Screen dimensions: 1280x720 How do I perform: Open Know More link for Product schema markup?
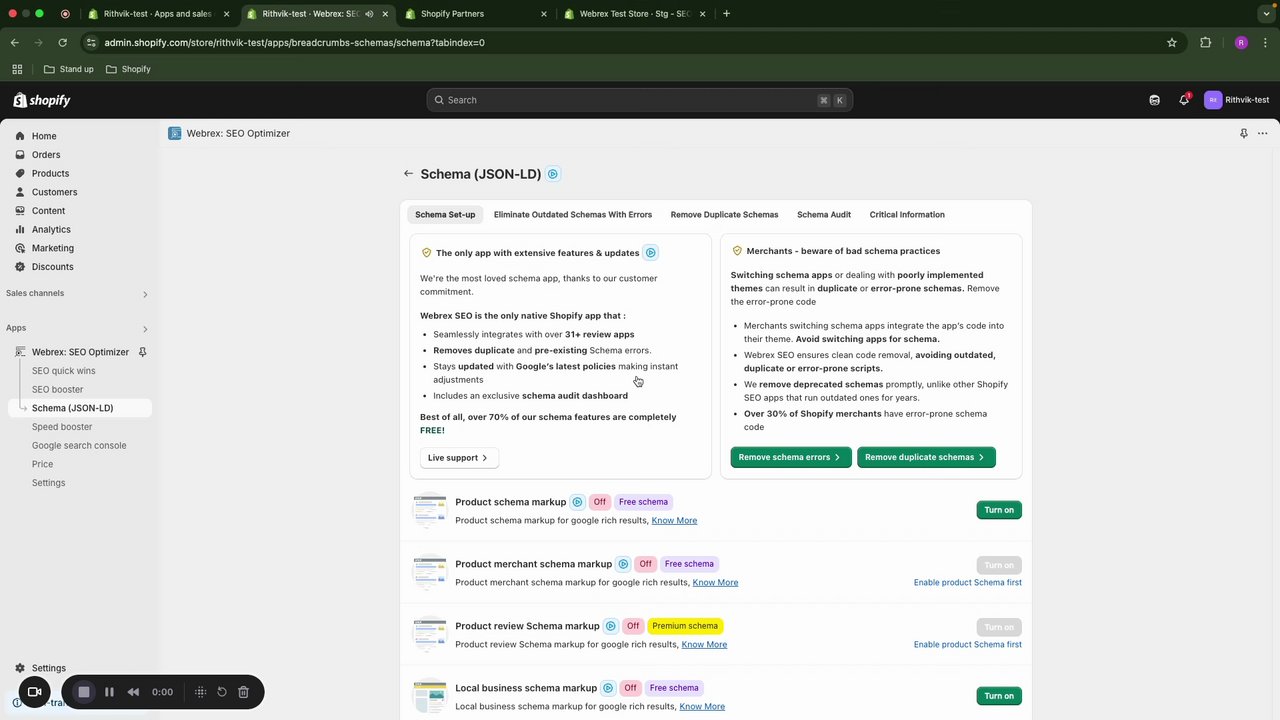click(674, 521)
